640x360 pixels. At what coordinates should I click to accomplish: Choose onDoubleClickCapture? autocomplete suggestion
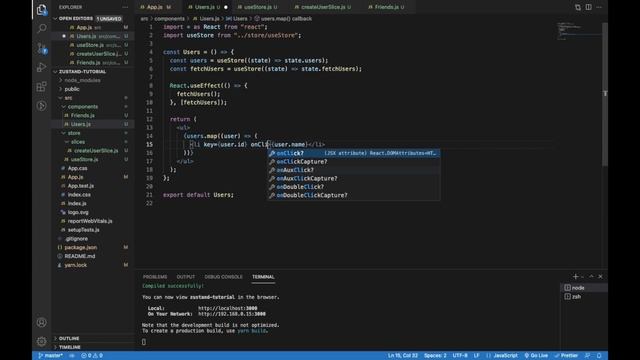[x=353, y=195]
